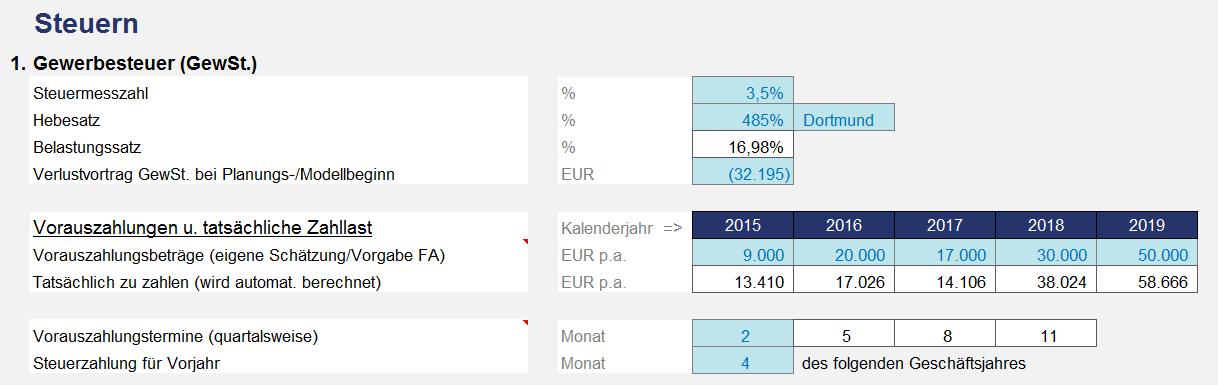Select the 2018 actual payment 38.024

(x=1046, y=281)
